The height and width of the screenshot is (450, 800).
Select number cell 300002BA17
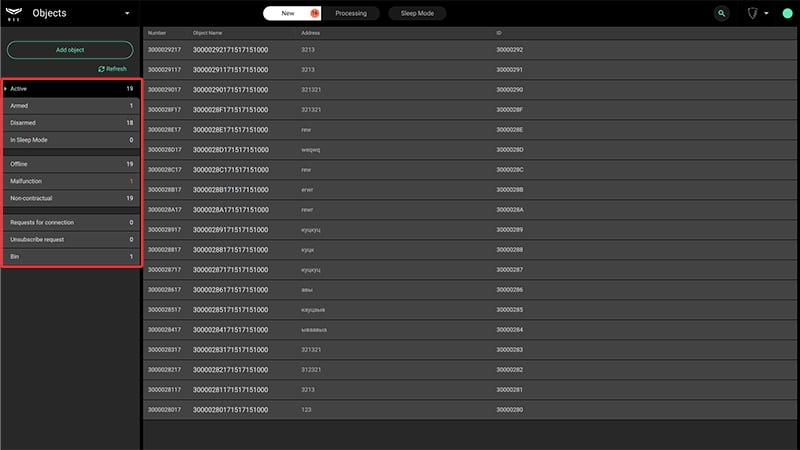pos(164,210)
